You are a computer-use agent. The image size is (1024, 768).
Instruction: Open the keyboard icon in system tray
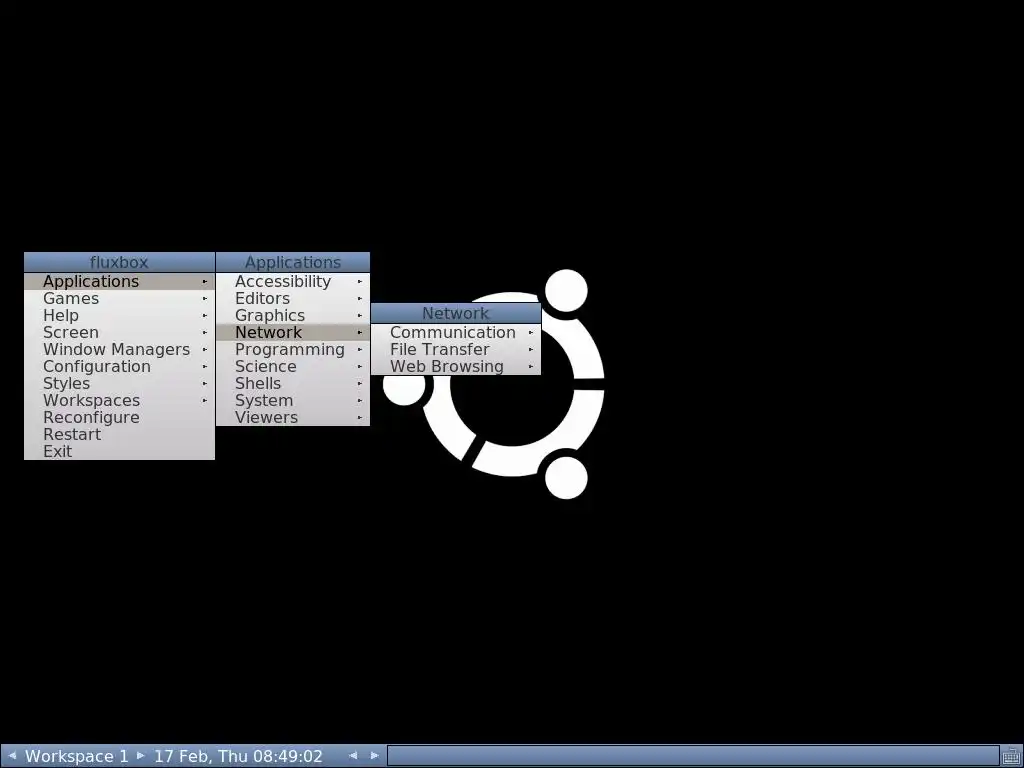tap(1012, 756)
